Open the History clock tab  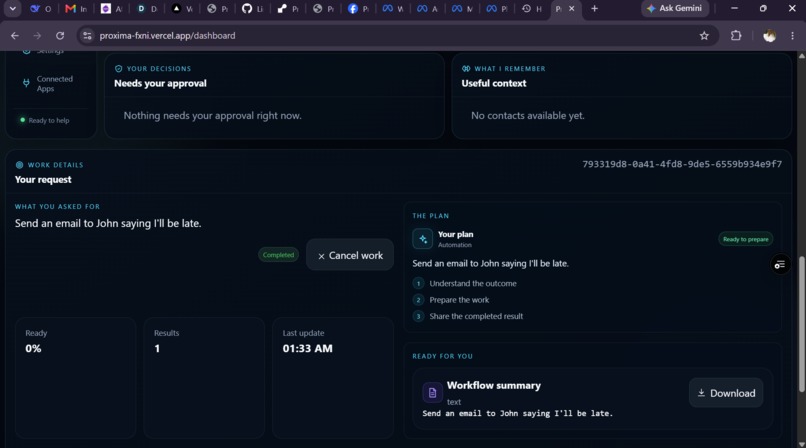532,9
